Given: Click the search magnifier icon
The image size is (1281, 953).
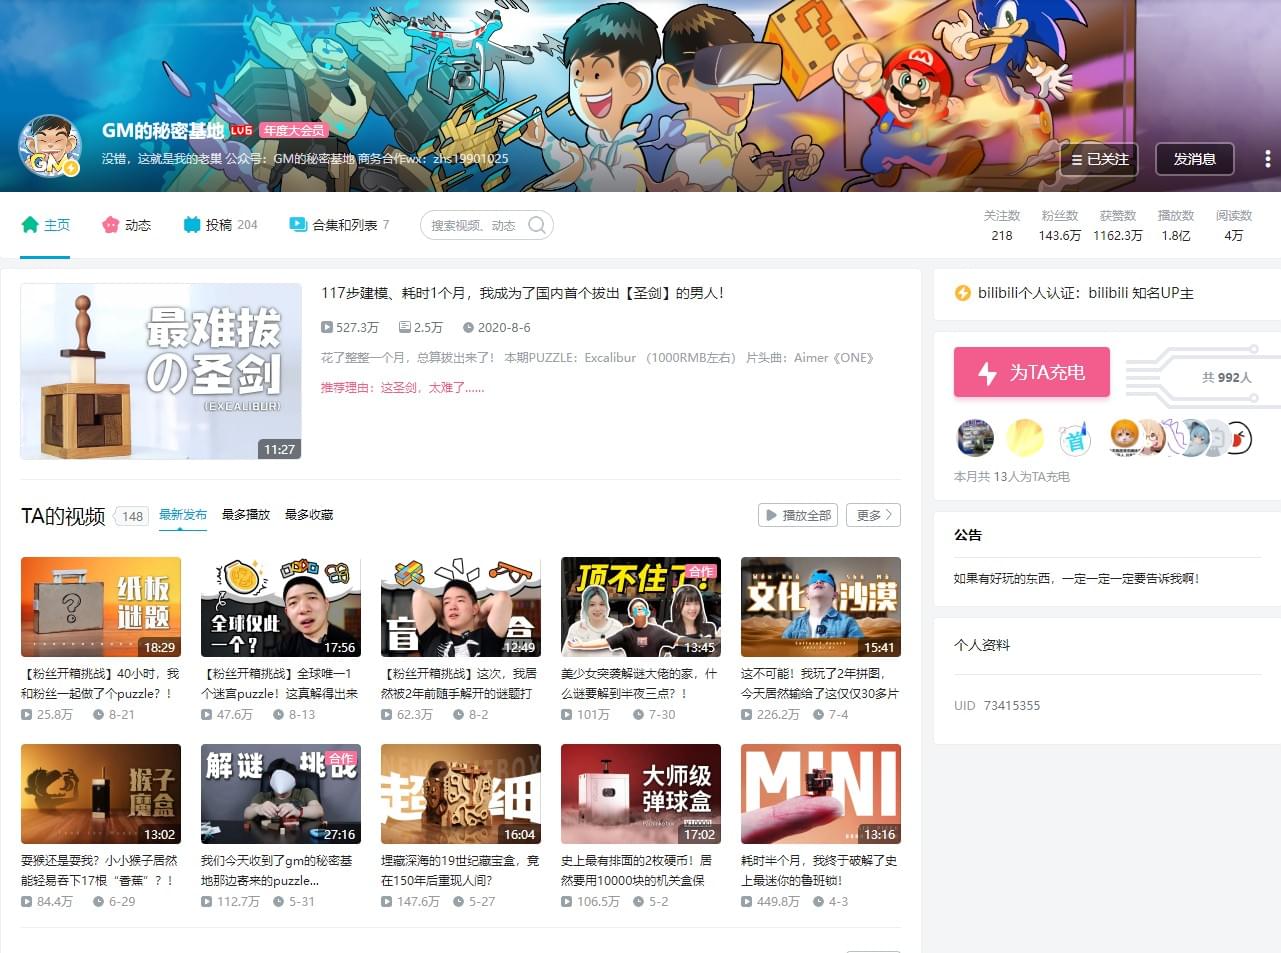Looking at the screenshot, I should click(537, 225).
